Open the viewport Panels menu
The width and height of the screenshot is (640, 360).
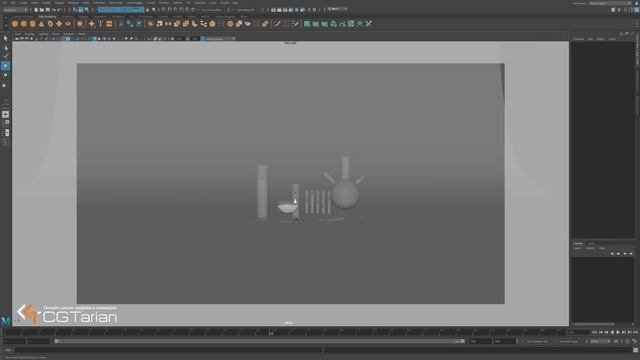point(82,34)
